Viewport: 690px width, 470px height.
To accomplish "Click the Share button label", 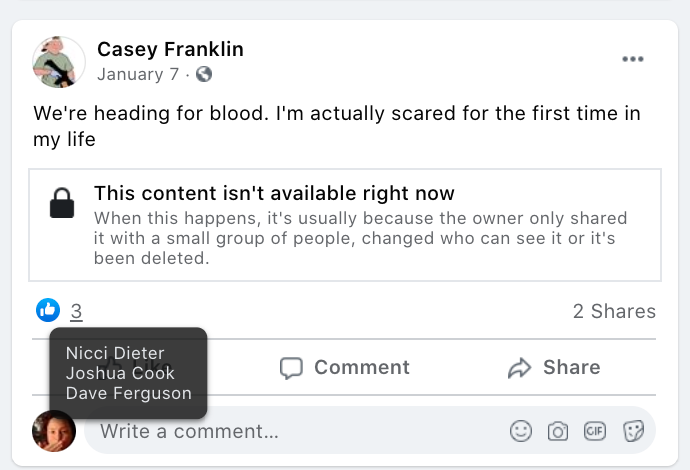I will click(x=571, y=367).
